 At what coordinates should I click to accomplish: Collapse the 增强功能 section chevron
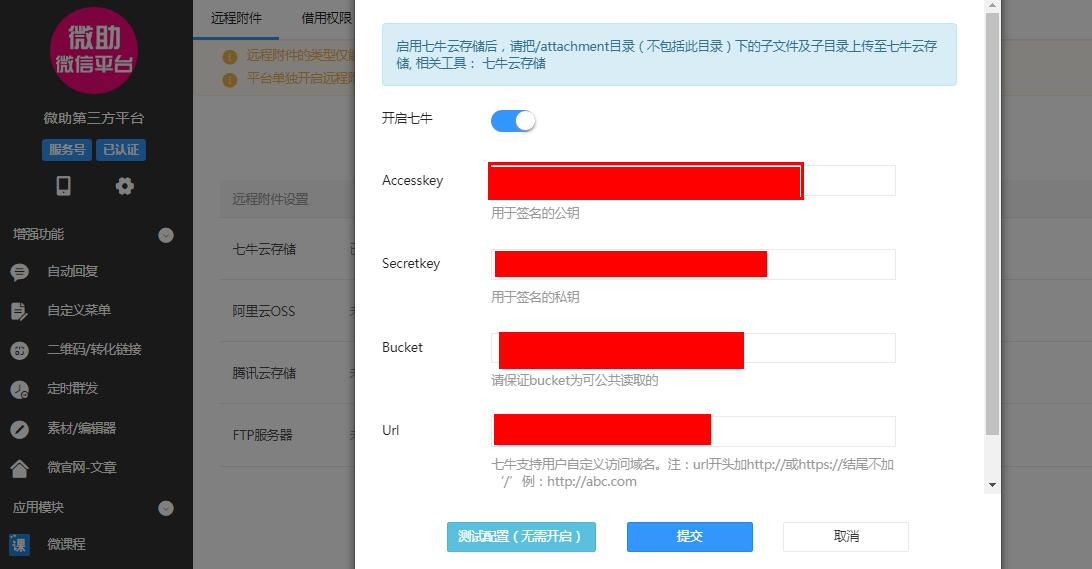click(166, 235)
